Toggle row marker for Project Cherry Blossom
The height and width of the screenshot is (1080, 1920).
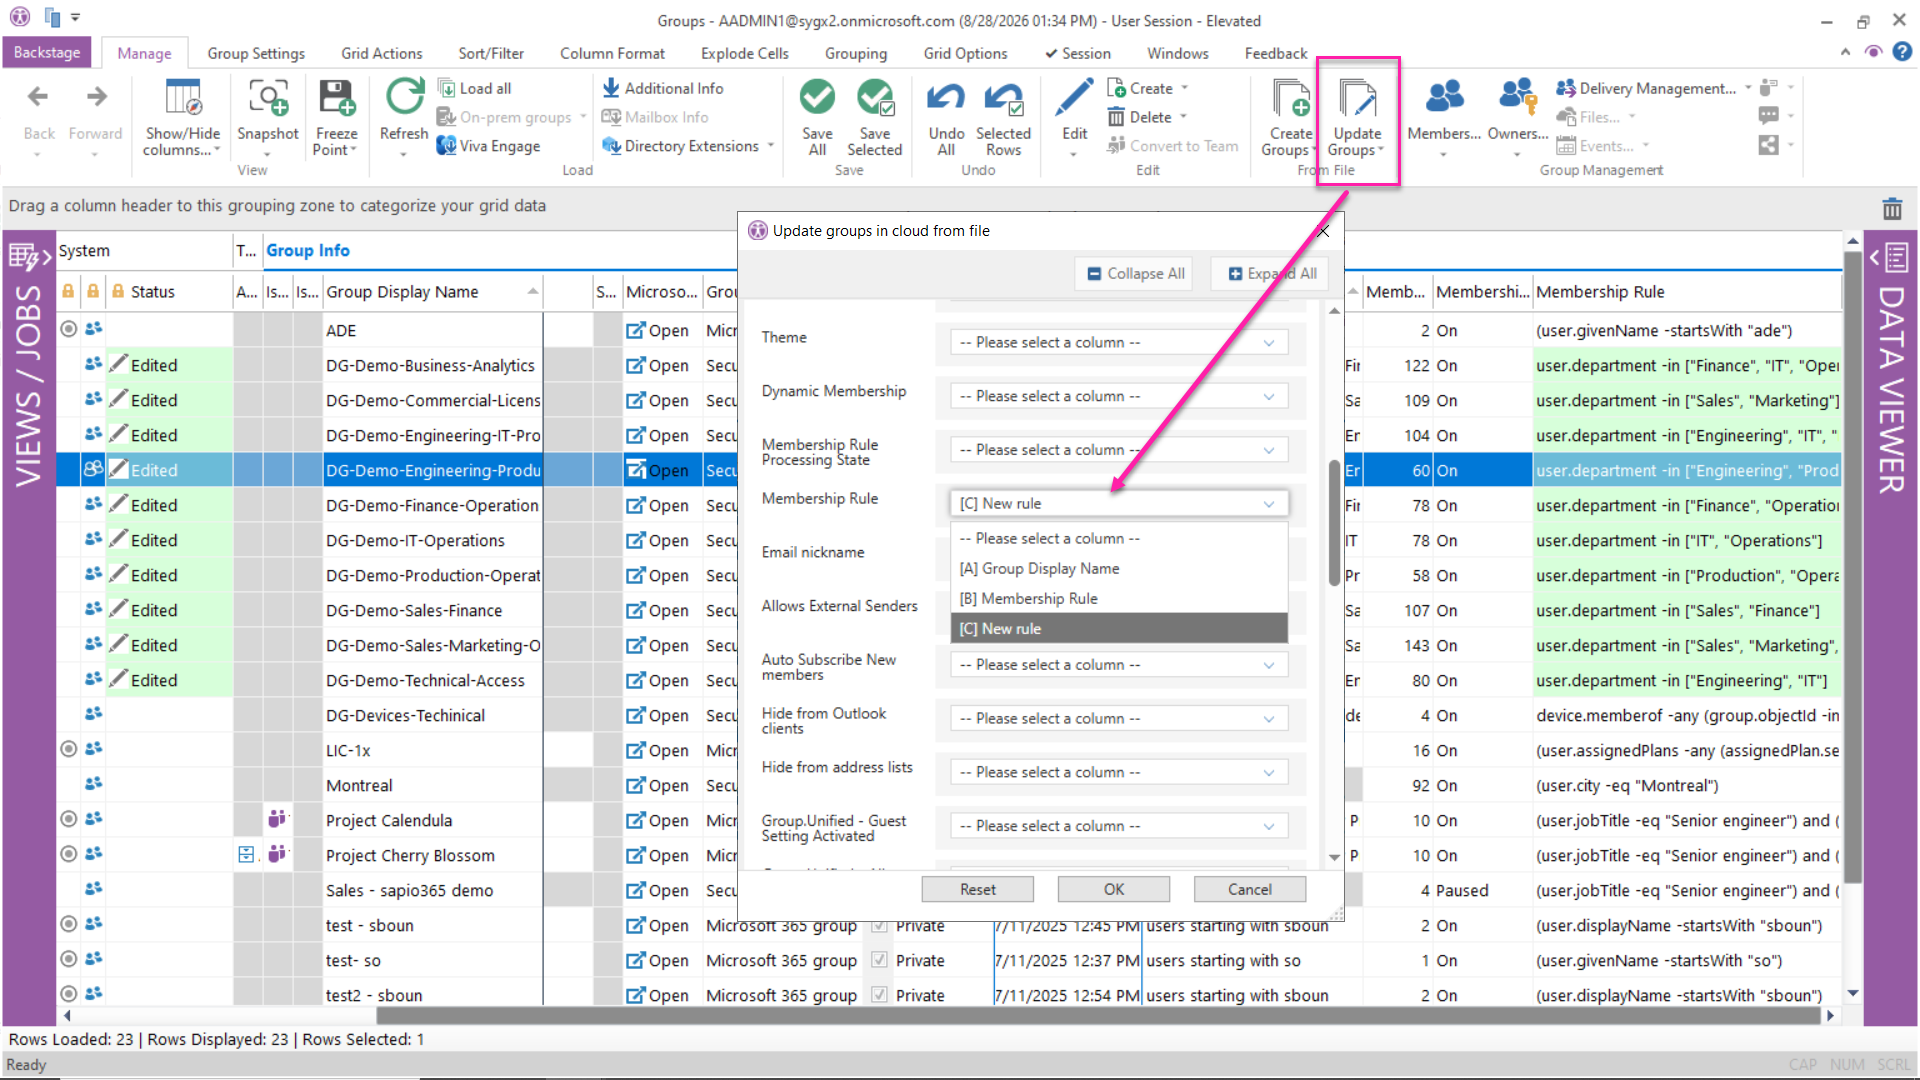(68, 853)
